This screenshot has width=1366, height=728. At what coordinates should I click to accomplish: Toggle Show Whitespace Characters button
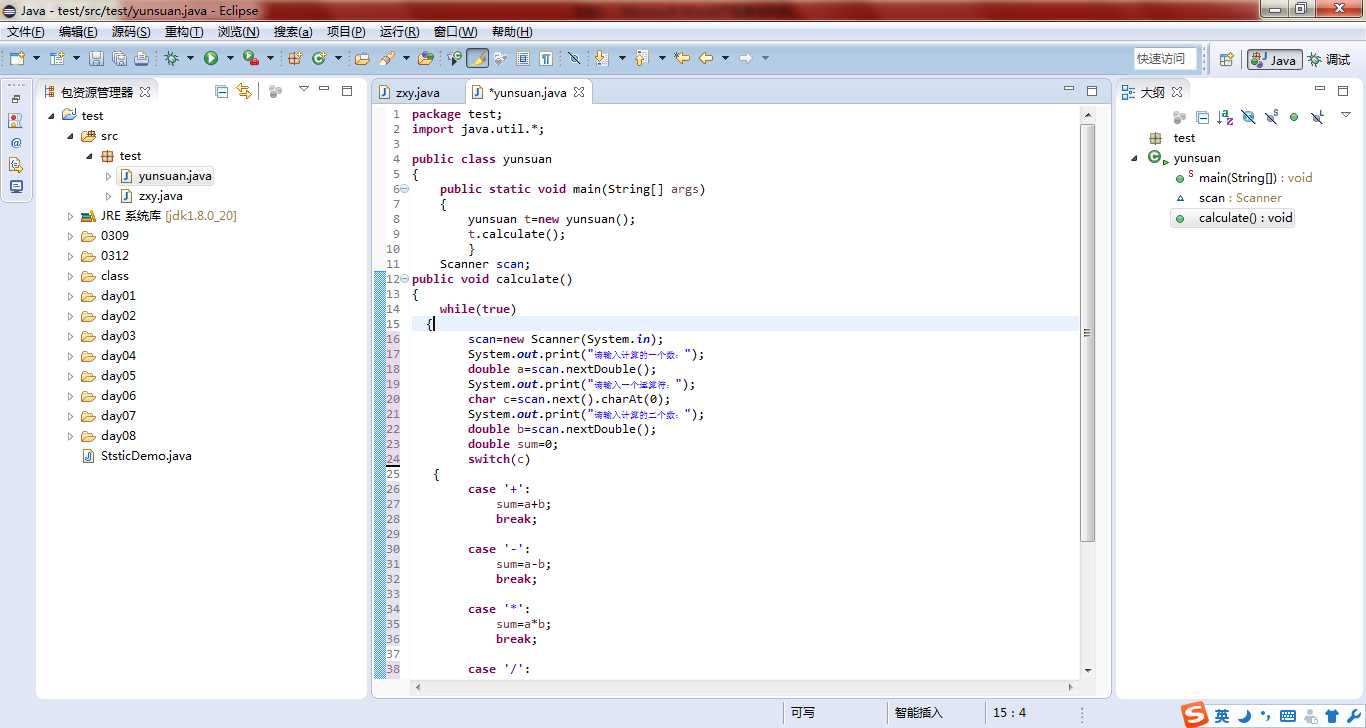pyautogui.click(x=546, y=58)
